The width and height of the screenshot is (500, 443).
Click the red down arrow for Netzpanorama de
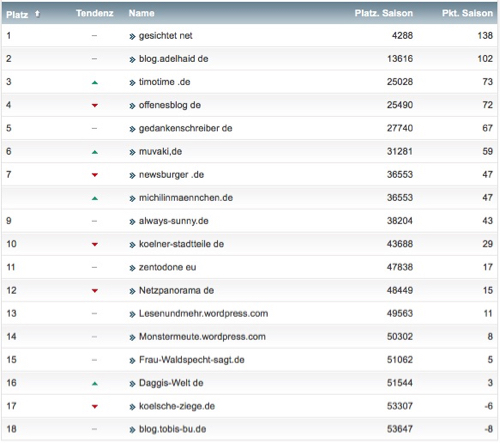click(x=95, y=291)
